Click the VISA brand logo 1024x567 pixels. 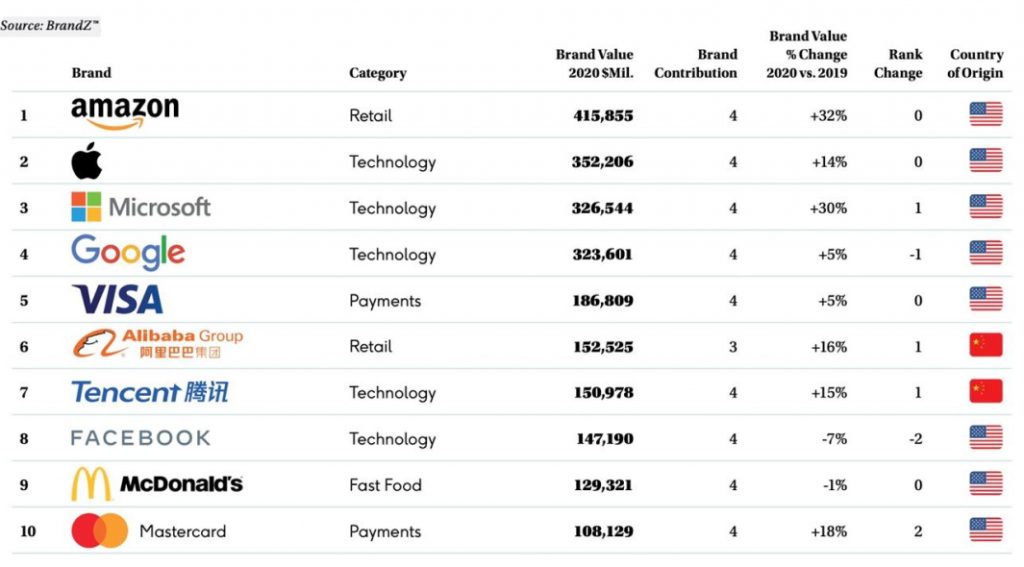117,300
